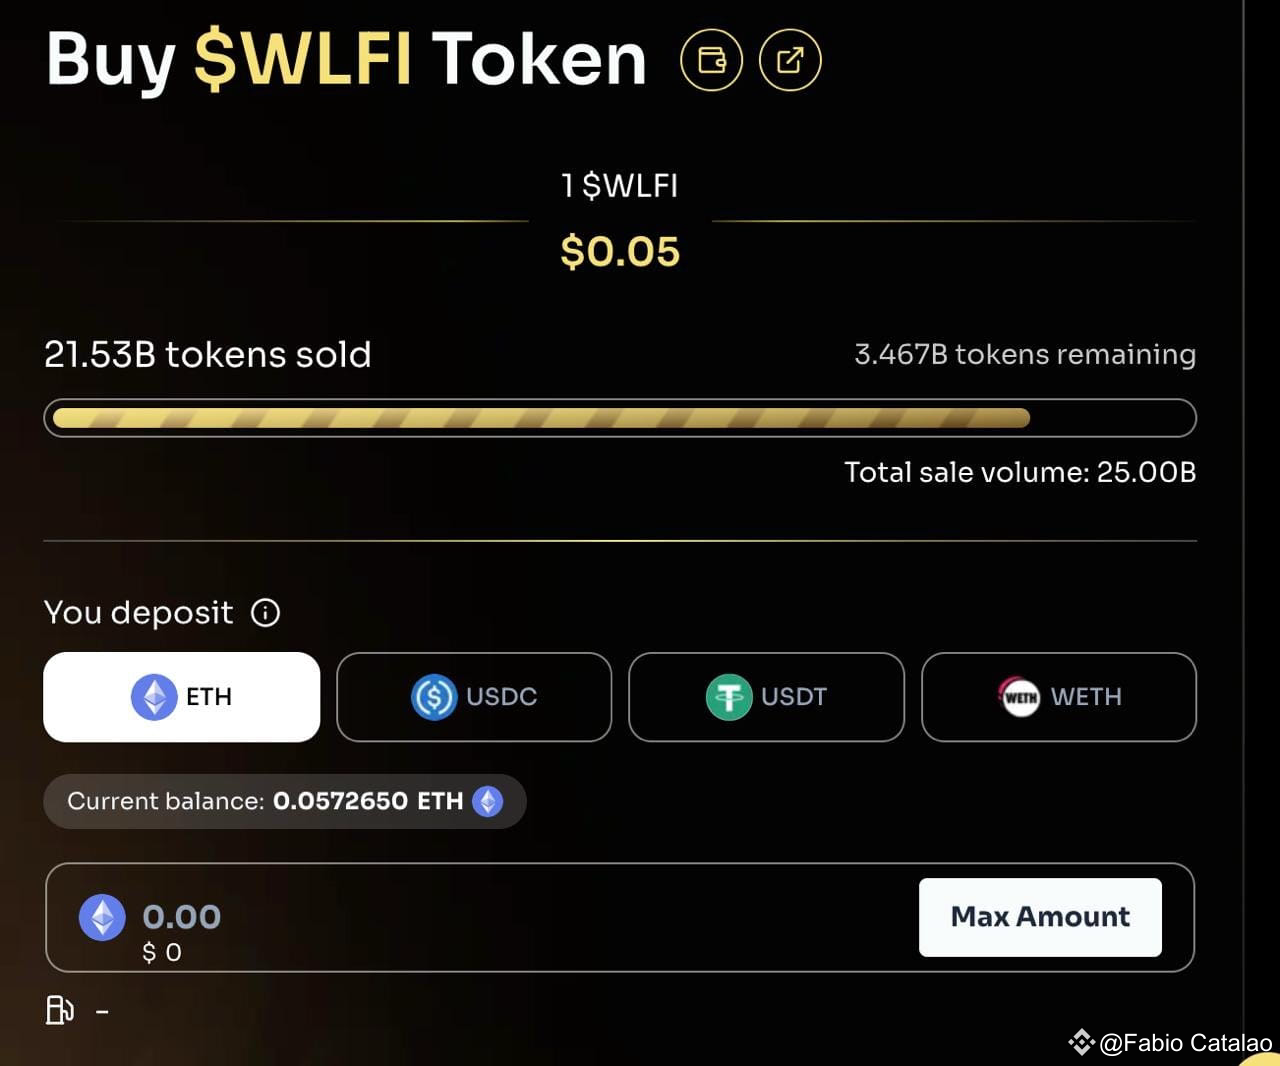Click the Max Amount button

click(x=1040, y=917)
